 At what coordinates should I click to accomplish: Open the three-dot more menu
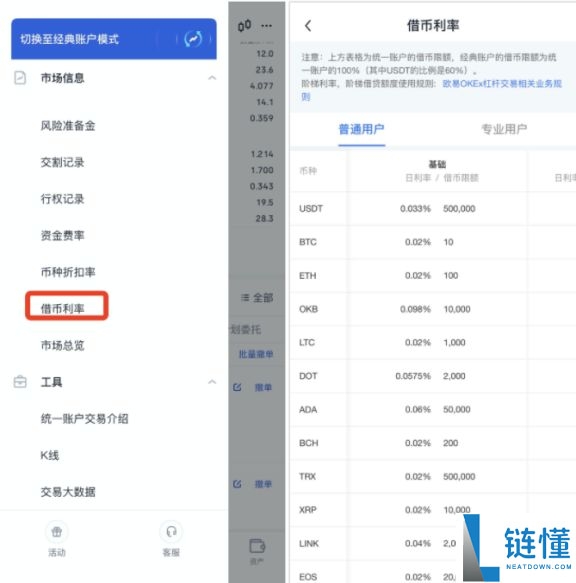click(x=266, y=26)
